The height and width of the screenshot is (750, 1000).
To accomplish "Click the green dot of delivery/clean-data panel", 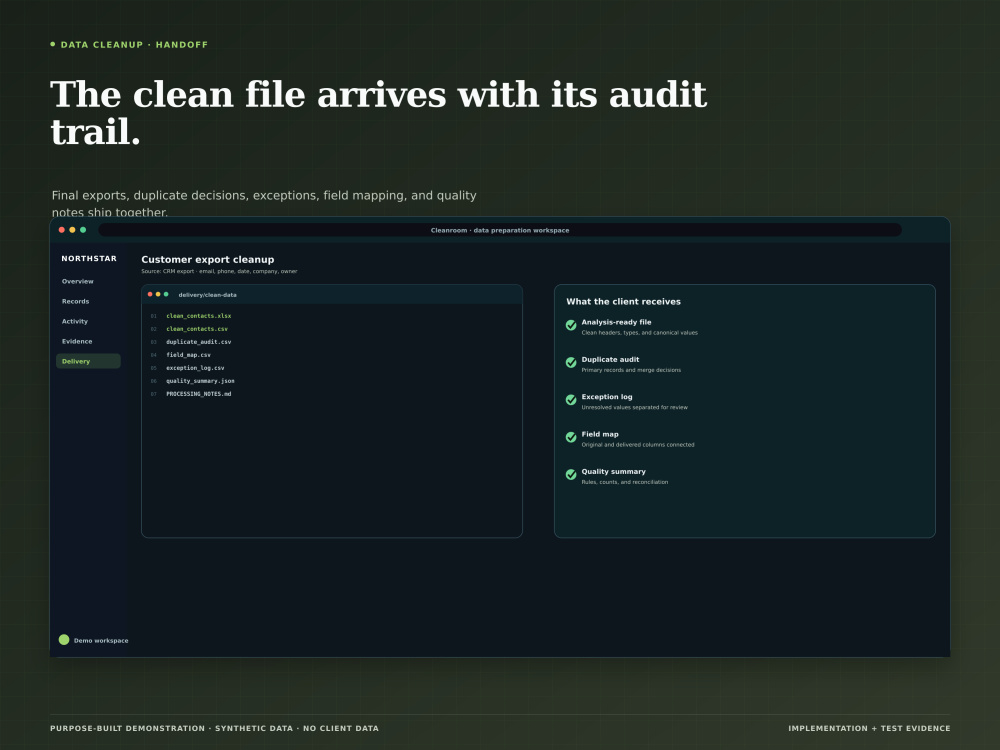I will (x=166, y=294).
